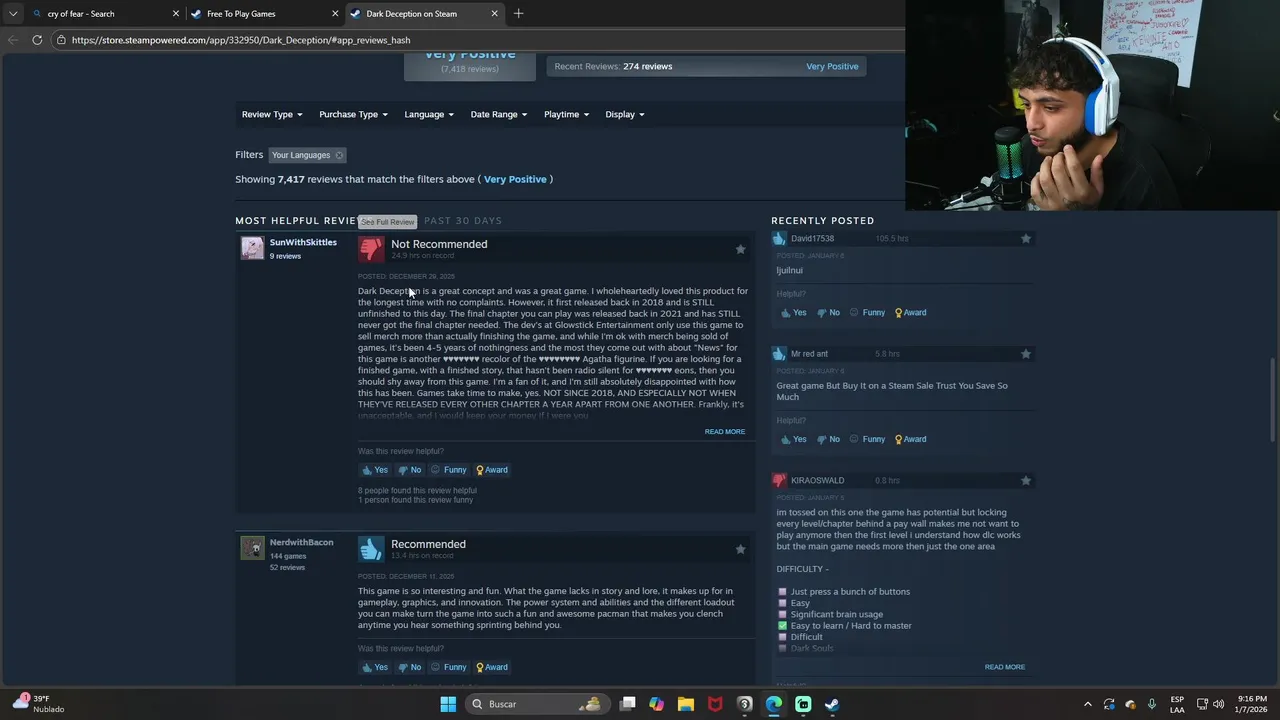Viewport: 1280px width, 720px height.
Task: Vote Yes on NerdwithBacon review
Action: [x=375, y=667]
